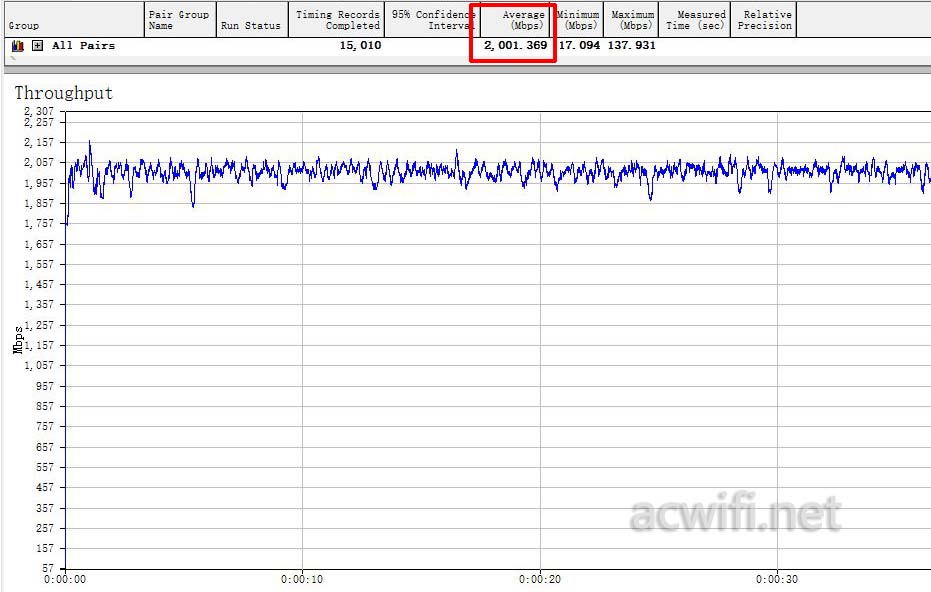
Task: Click Timing Records Completed column header
Action: pyautogui.click(x=337, y=20)
